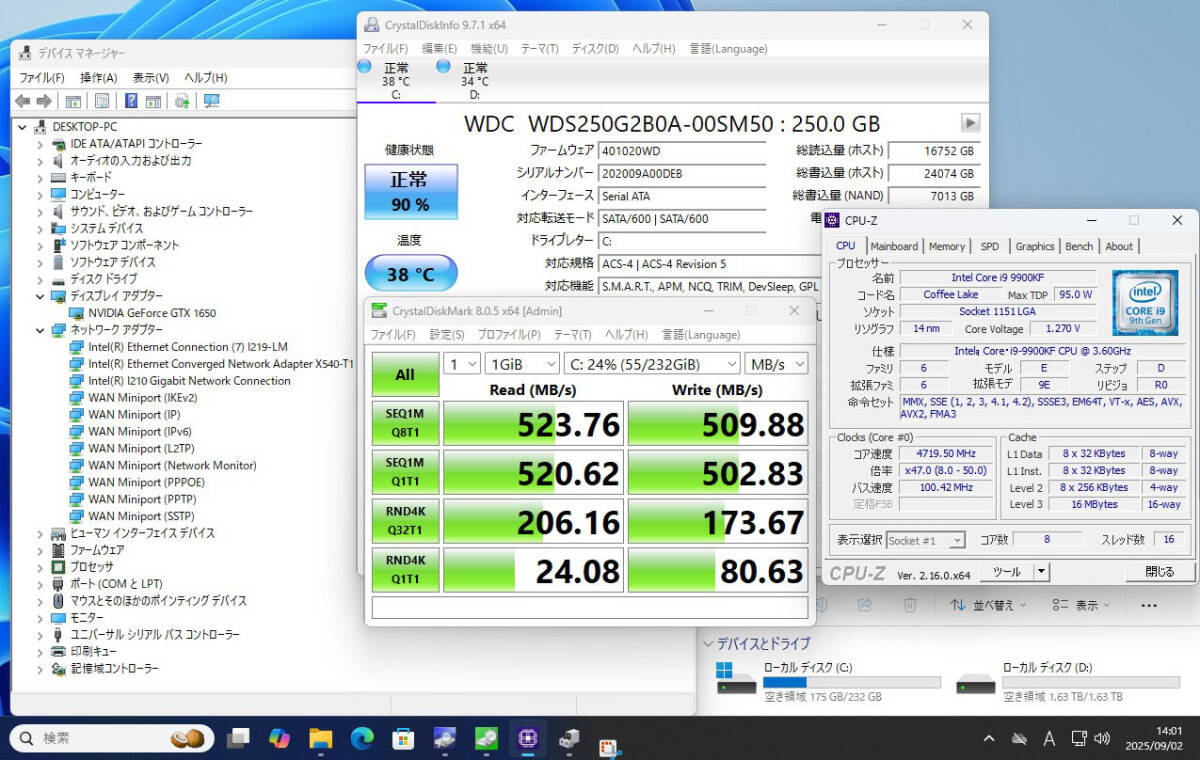This screenshot has height=760, width=1200.
Task: Expand the ディスク ドライブ tree node
Action: [x=40, y=279]
